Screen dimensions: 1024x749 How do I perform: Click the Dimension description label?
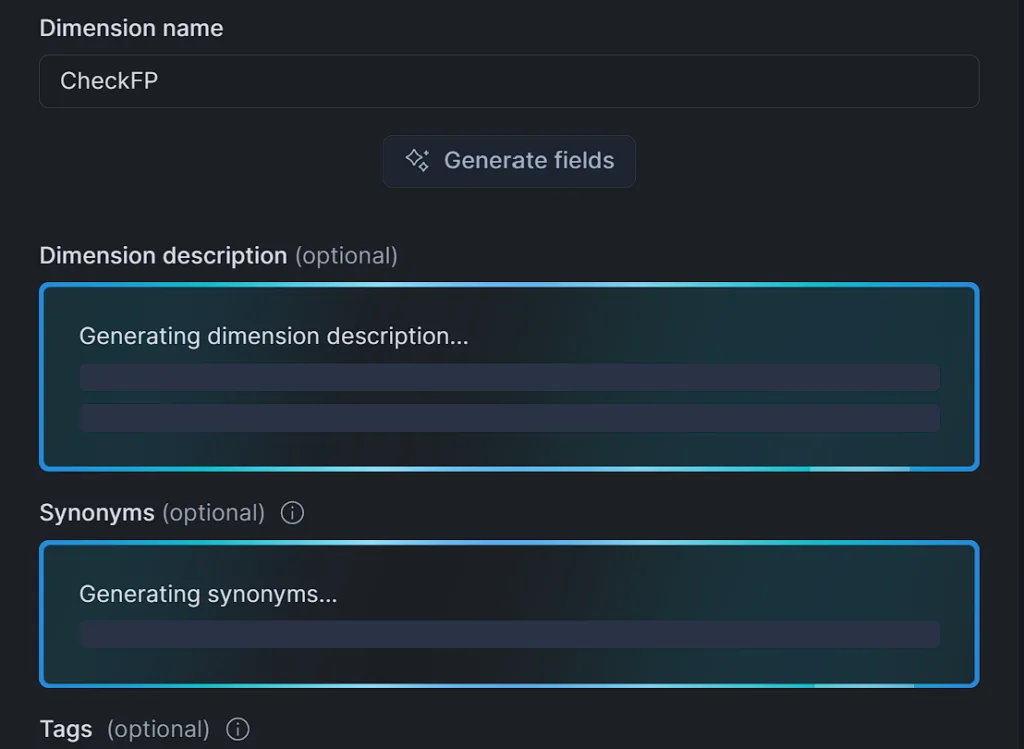coord(163,255)
